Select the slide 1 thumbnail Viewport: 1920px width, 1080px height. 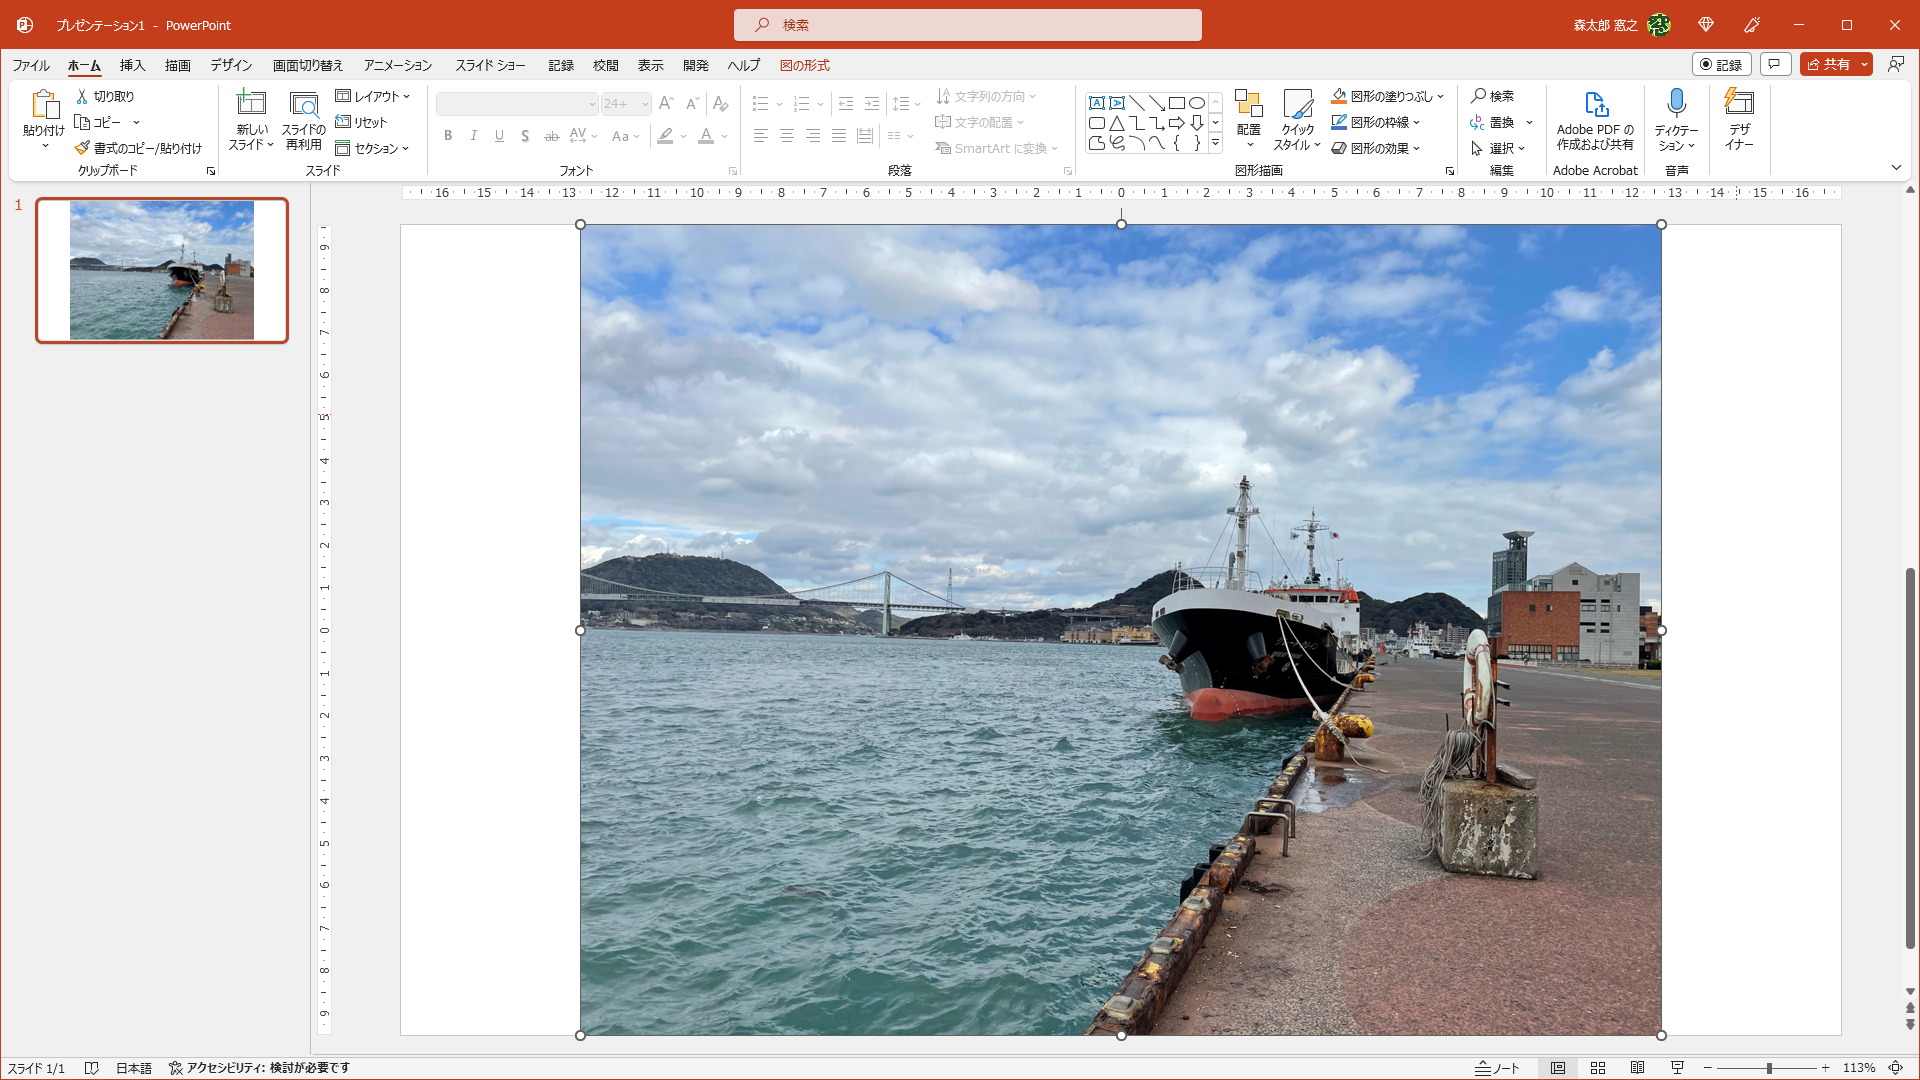coord(162,270)
